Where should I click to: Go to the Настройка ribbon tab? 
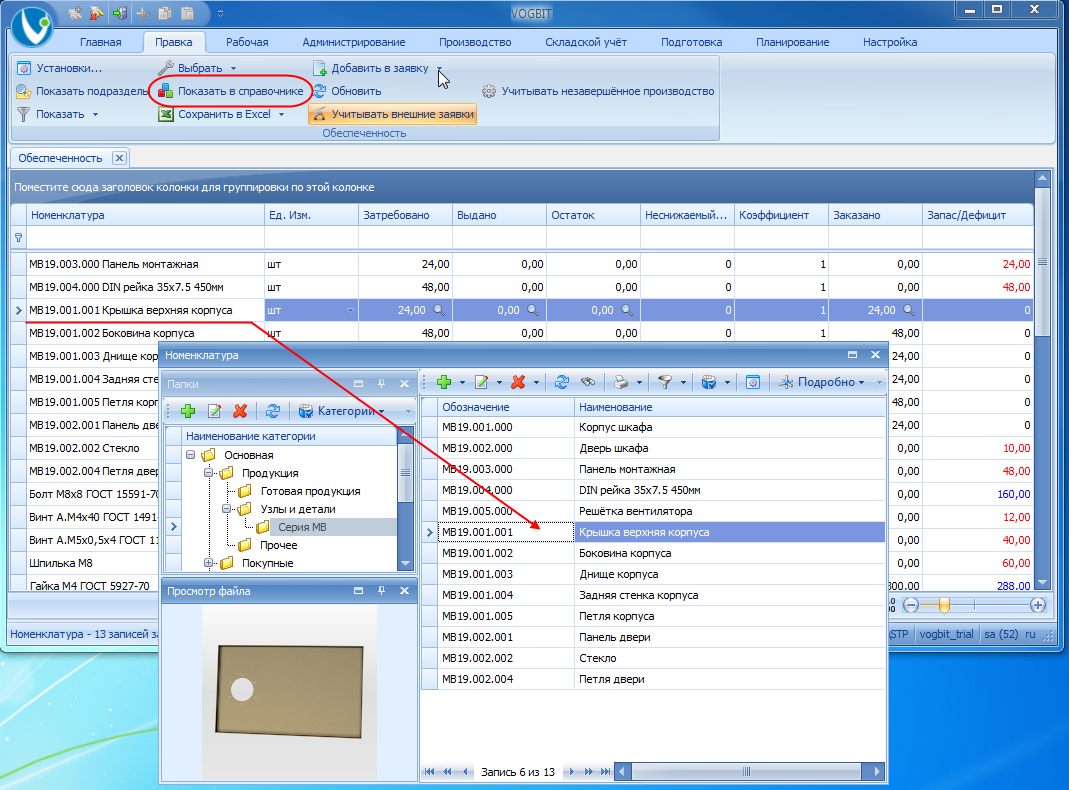coord(890,42)
